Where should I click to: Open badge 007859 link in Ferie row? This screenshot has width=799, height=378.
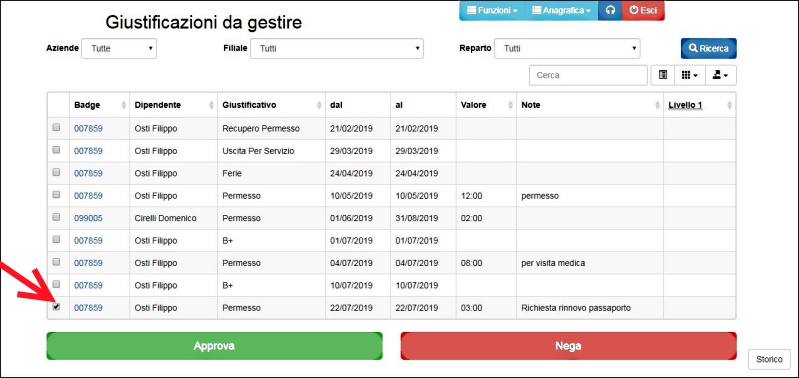[88, 174]
